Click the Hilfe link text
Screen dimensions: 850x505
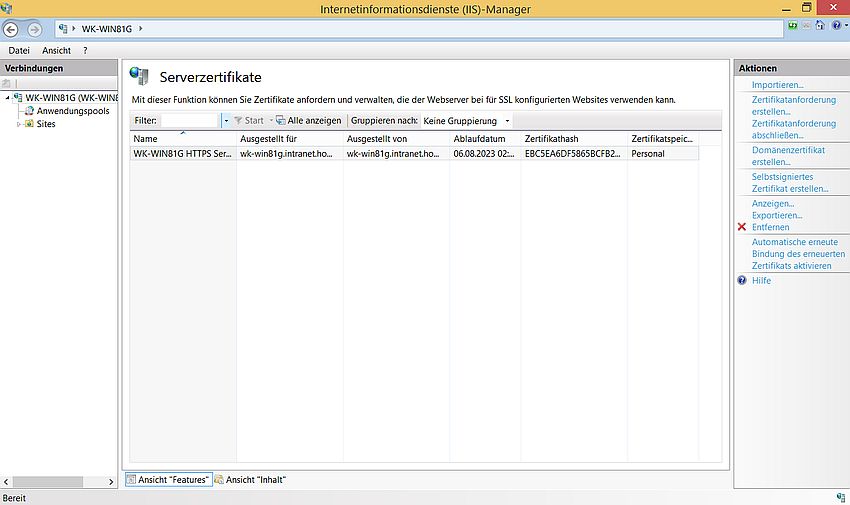761,280
